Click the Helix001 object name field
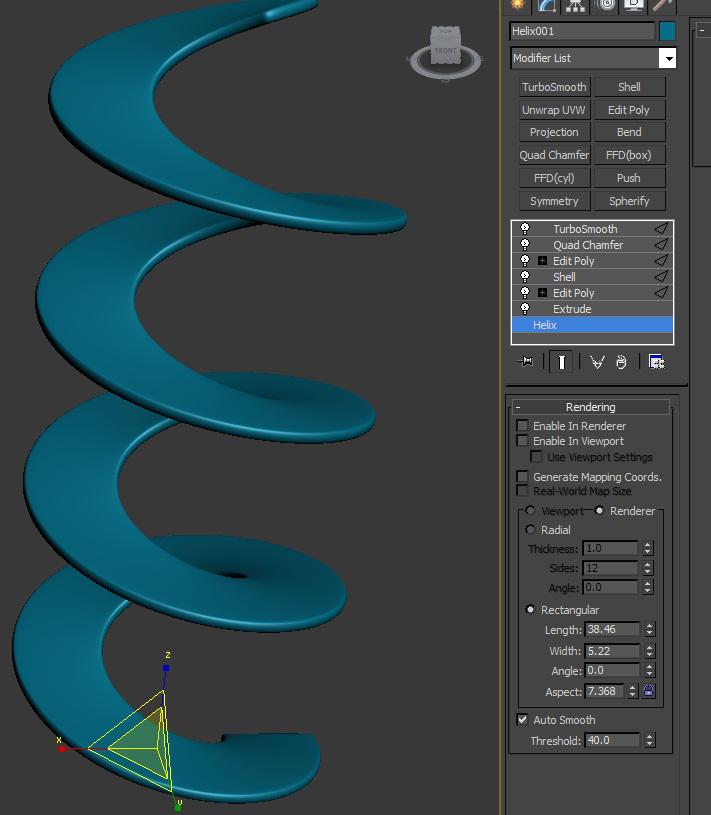 pyautogui.click(x=583, y=31)
